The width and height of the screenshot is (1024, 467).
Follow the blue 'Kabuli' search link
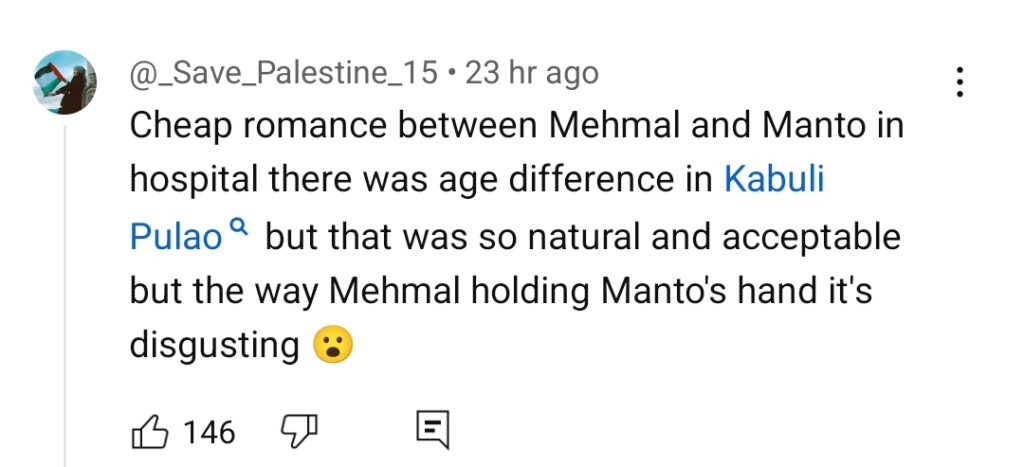tap(773, 181)
